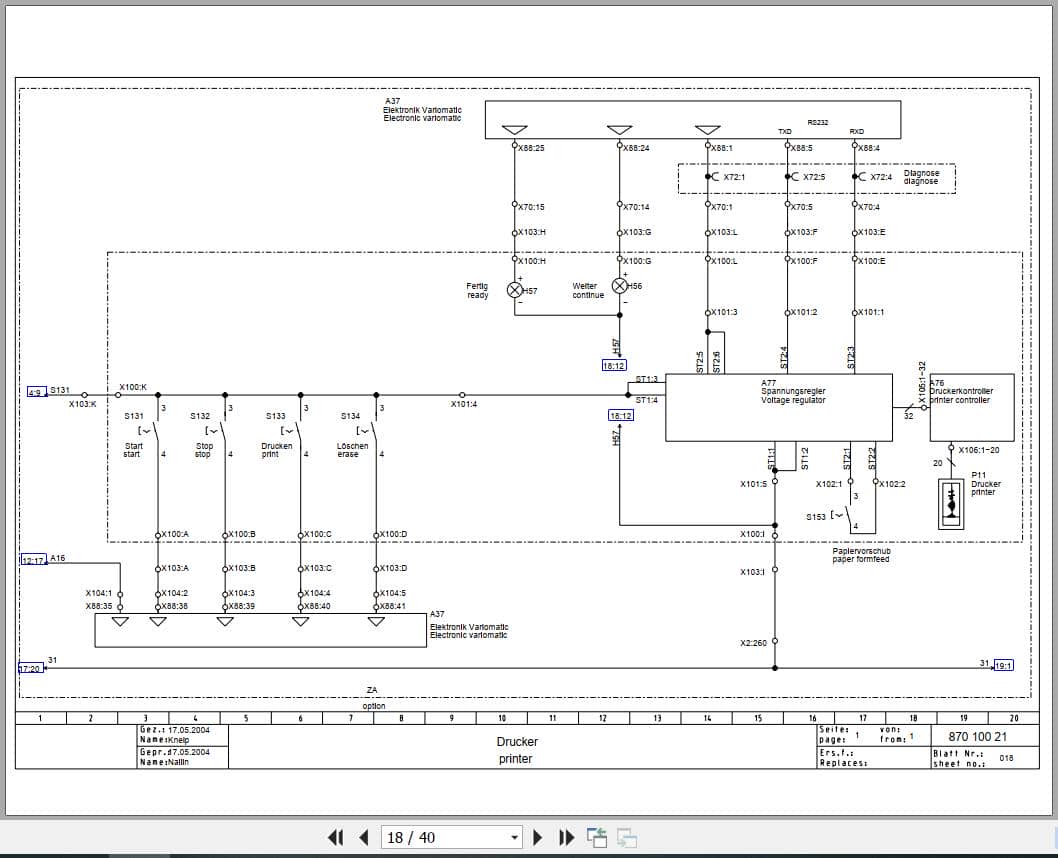Select the 'RS232' label in A37 block
This screenshot has width=1058, height=858.
coord(818,123)
